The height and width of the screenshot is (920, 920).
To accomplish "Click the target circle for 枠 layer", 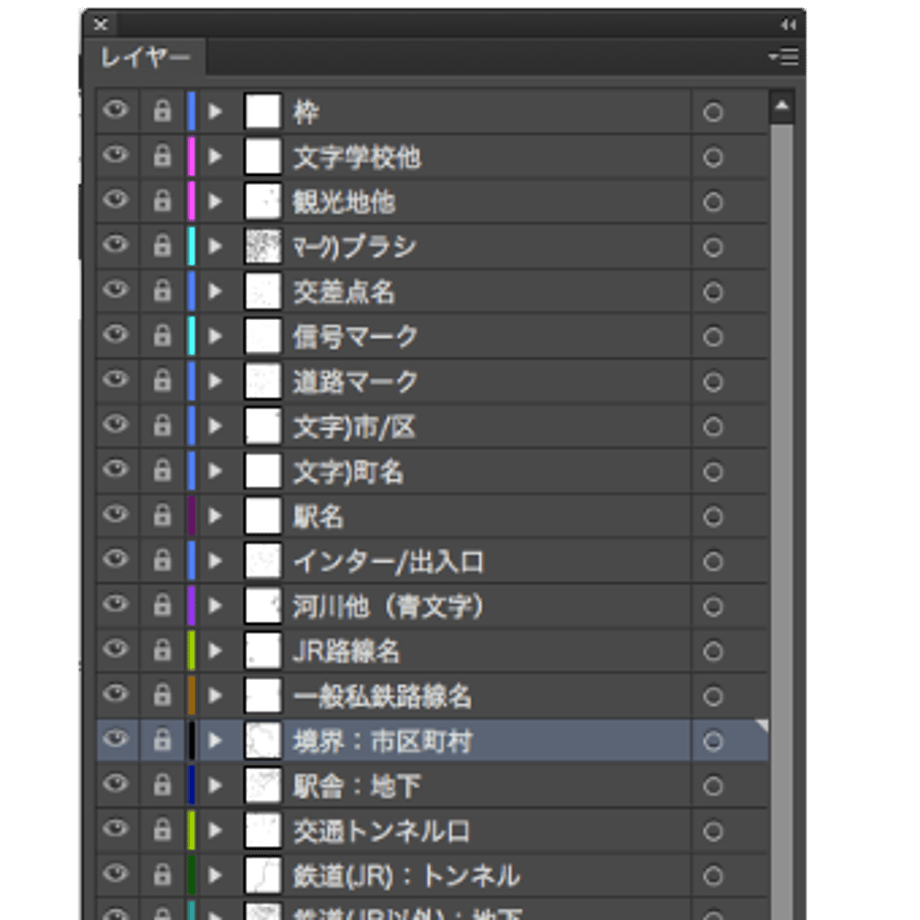I will point(713,112).
